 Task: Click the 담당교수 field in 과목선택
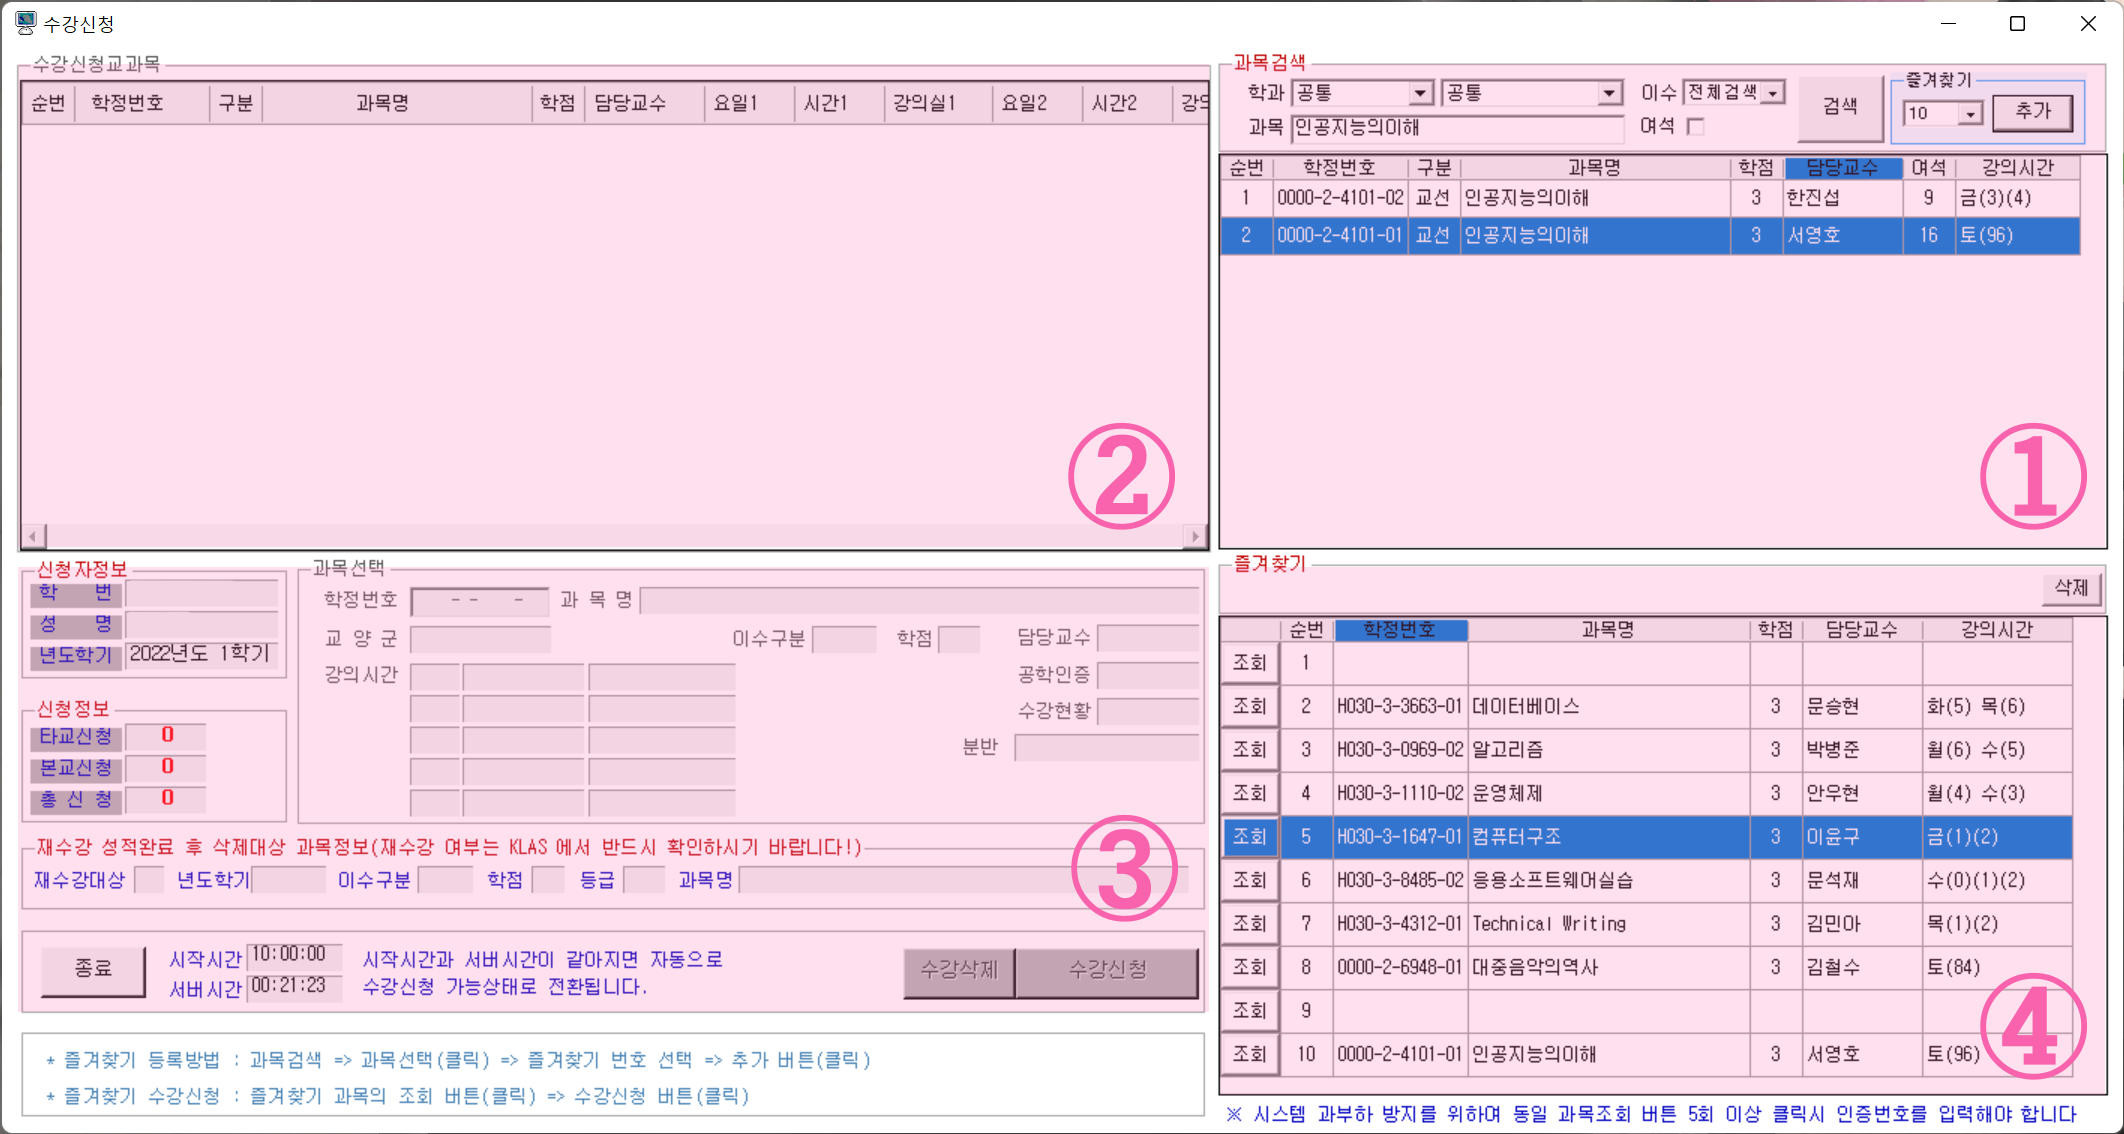click(x=1148, y=638)
